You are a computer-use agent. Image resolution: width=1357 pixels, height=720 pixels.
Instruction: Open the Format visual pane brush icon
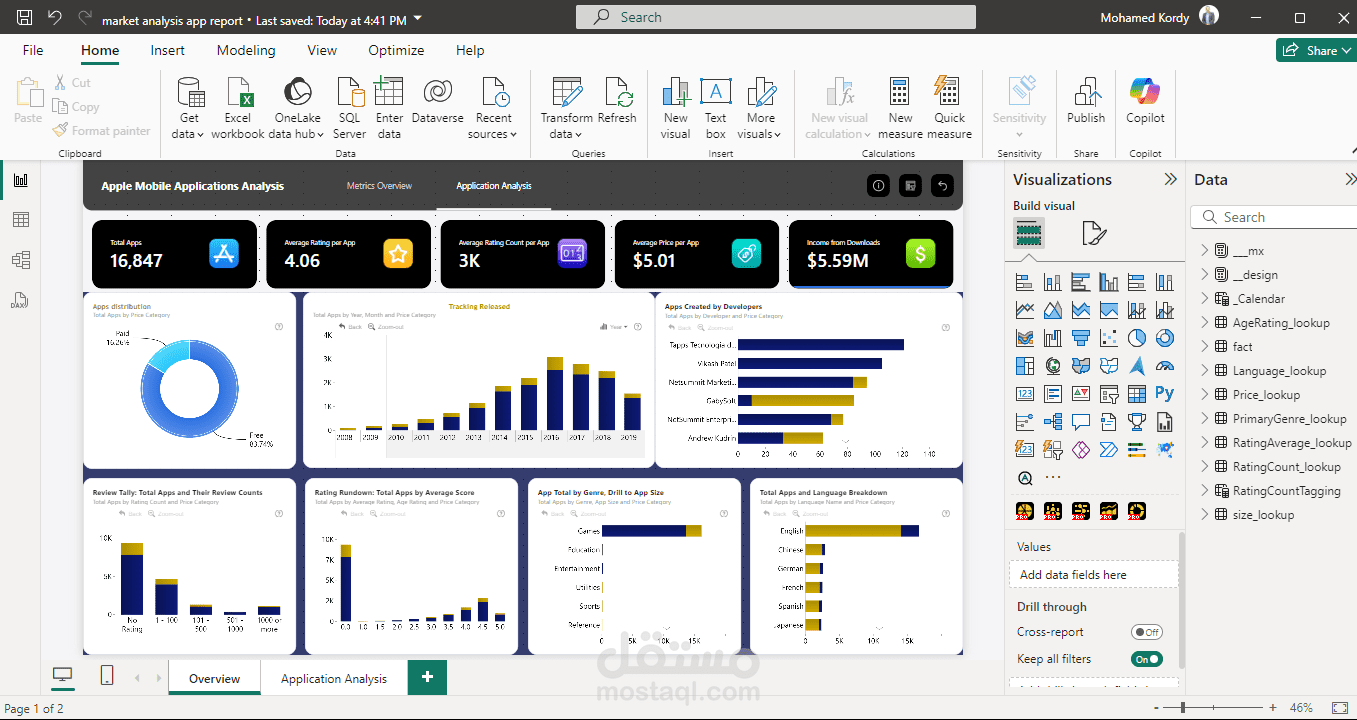pyautogui.click(x=1094, y=234)
